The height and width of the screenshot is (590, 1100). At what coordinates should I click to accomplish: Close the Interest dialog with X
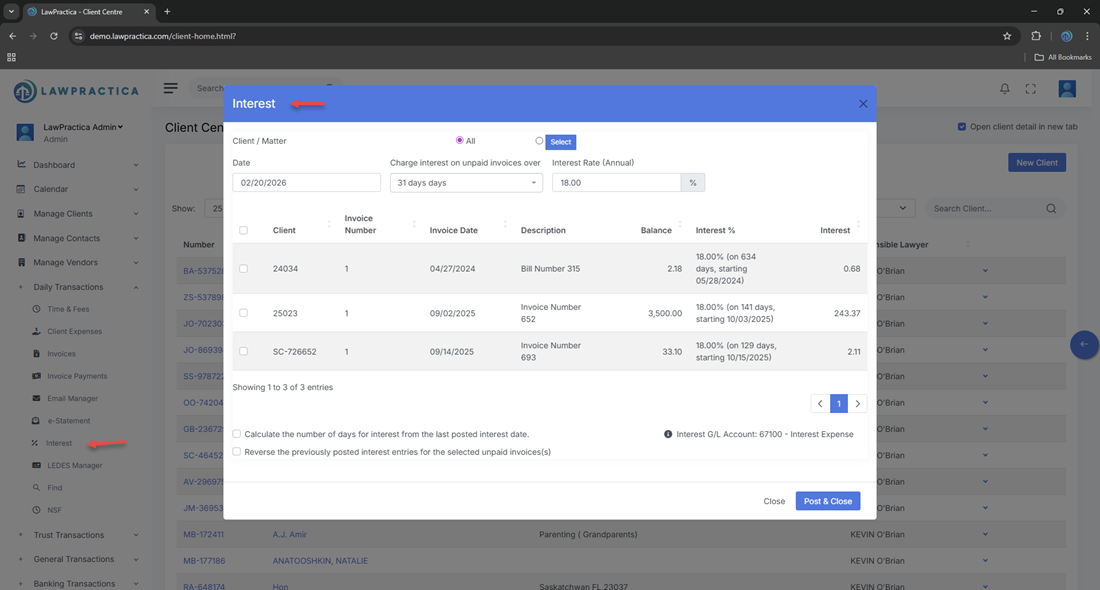pyautogui.click(x=863, y=104)
